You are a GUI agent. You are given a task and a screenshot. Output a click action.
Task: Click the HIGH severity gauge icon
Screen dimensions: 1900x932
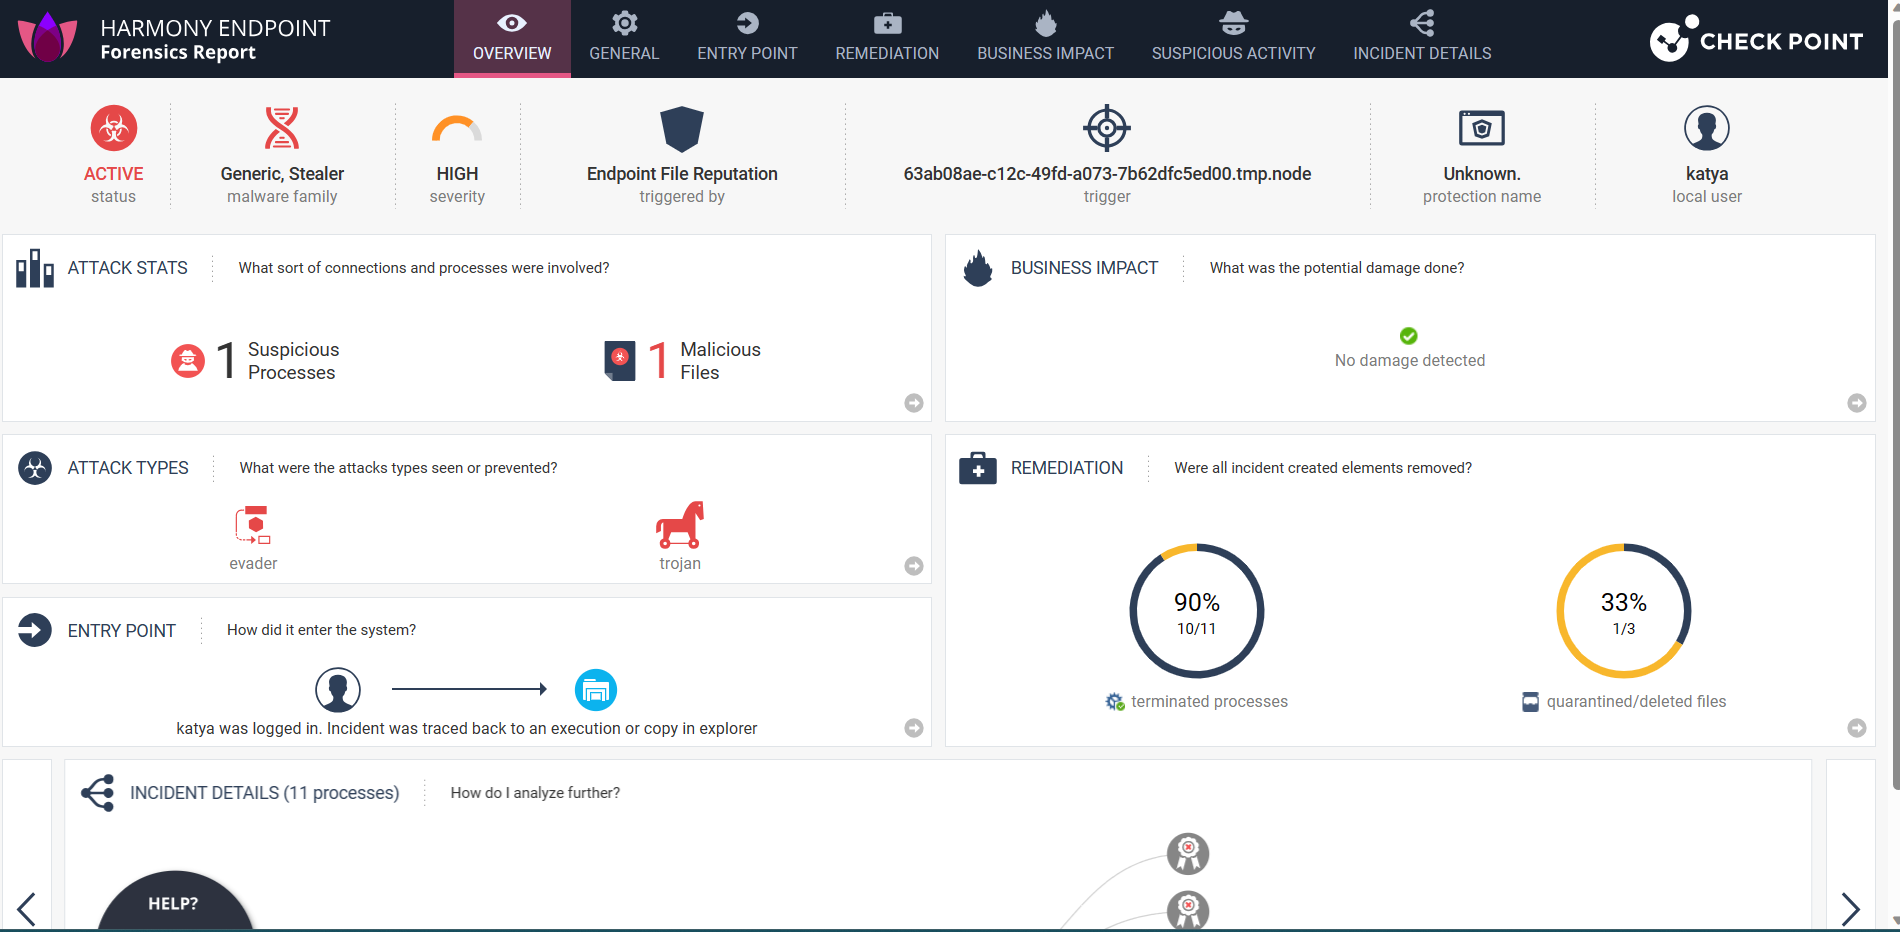(x=457, y=129)
